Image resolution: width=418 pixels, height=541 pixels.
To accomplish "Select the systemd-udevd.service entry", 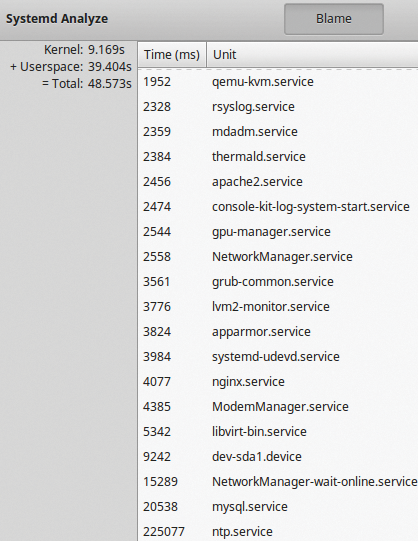I will pyautogui.click(x=278, y=357).
